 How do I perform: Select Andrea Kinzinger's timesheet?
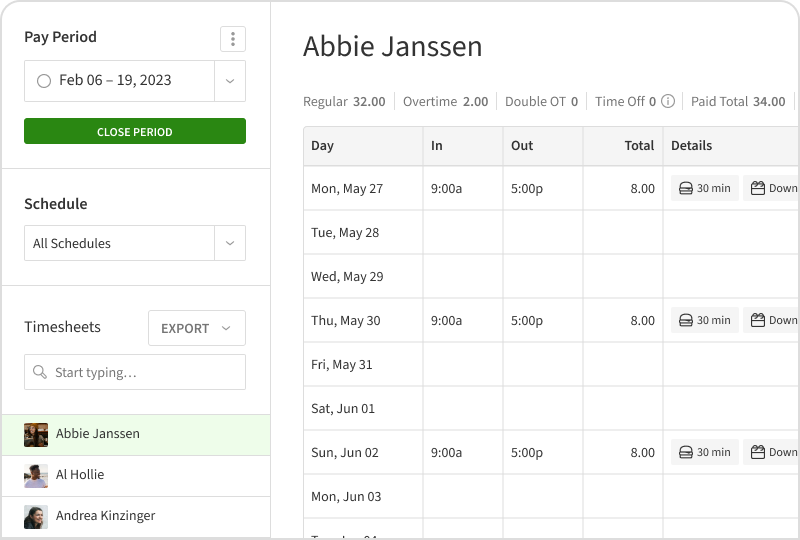coord(105,516)
